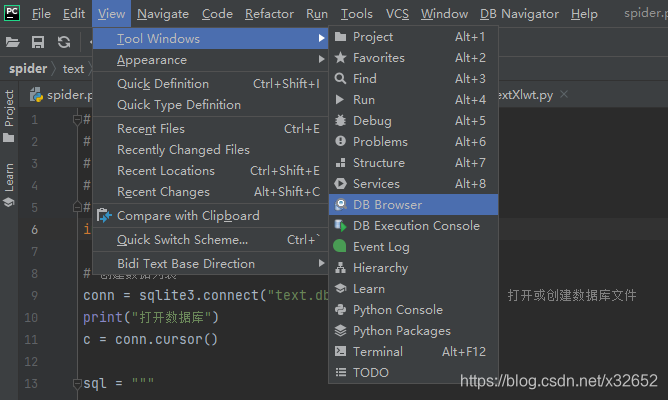Click the Run play triangle icon
668x400 pixels.
click(x=340, y=100)
